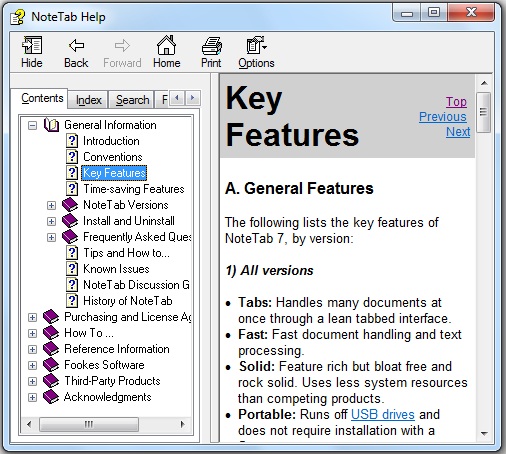Click the book icon beside How To
Image resolution: width=506 pixels, height=454 pixels.
(x=51, y=333)
